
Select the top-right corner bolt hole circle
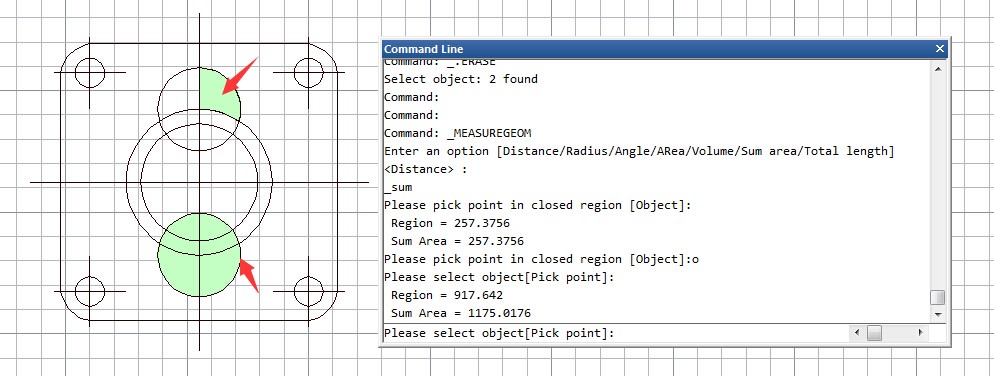[x=309, y=72]
